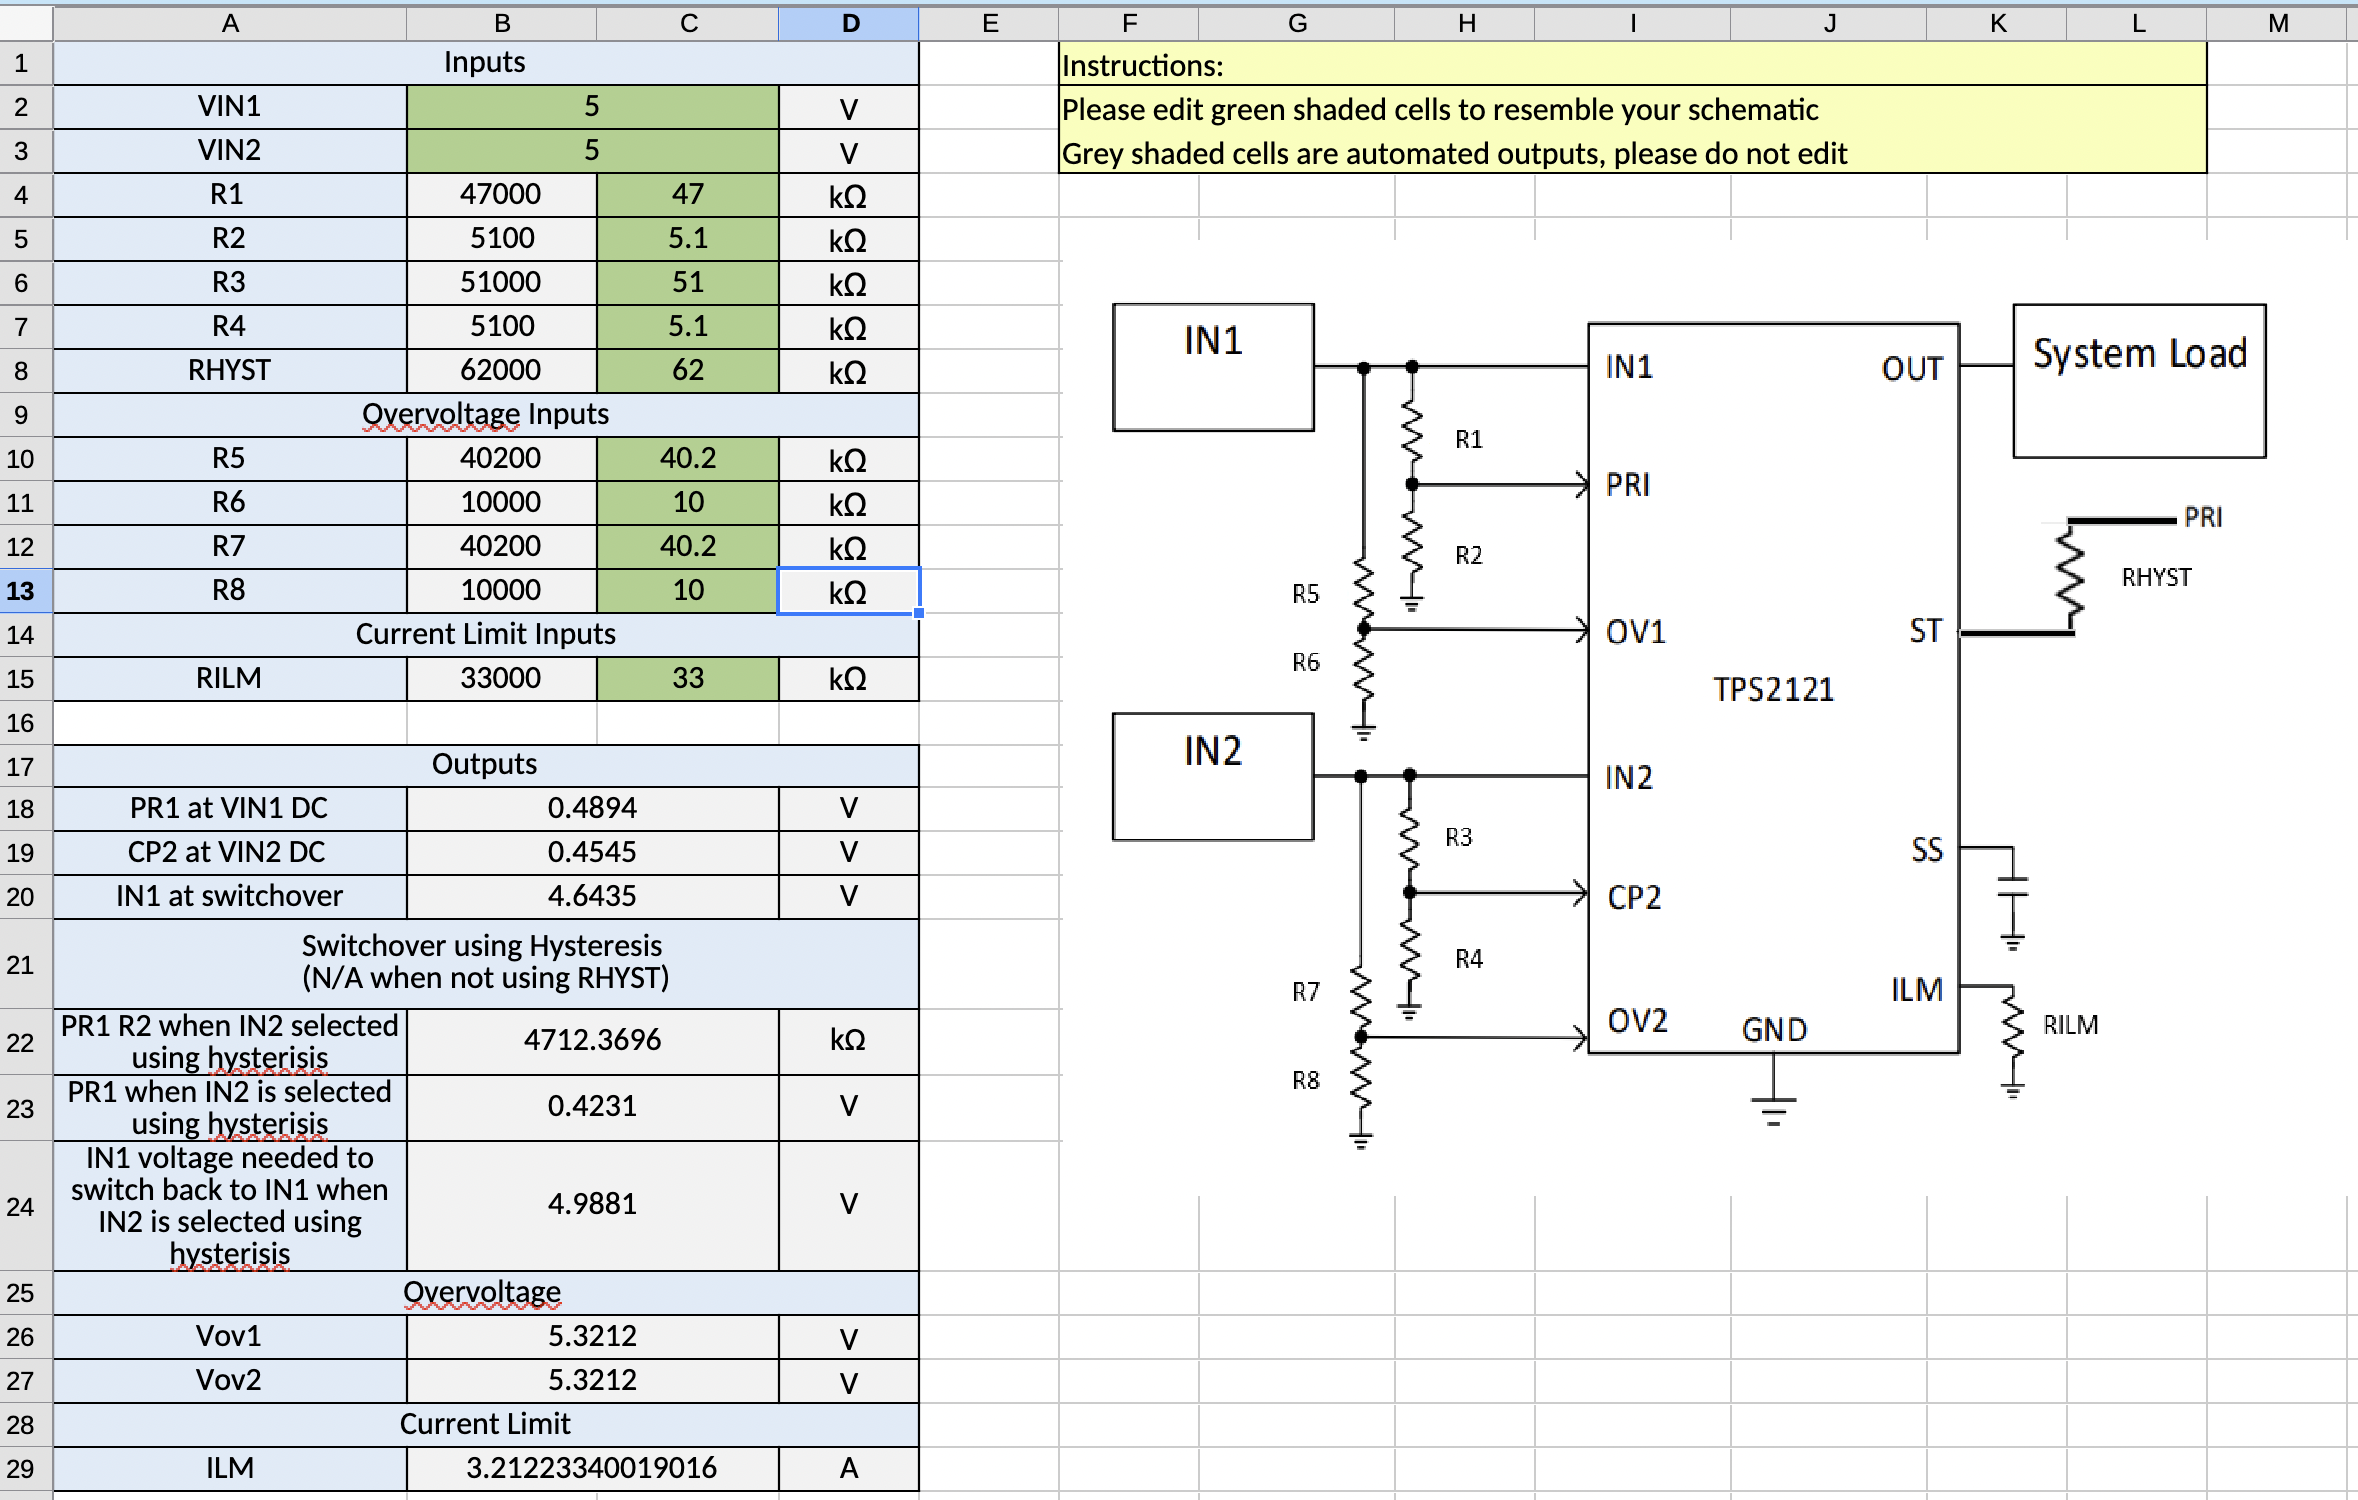This screenshot has width=2358, height=1500.
Task: Click the Vov1 value 5.3212
Action: [592, 1337]
